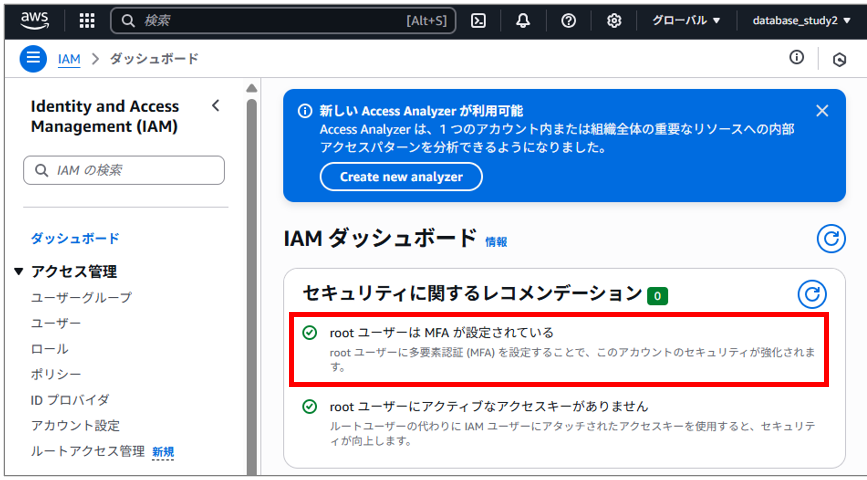Collapse the アクセス管理 section
This screenshot has height=480, width=867.
point(19,272)
